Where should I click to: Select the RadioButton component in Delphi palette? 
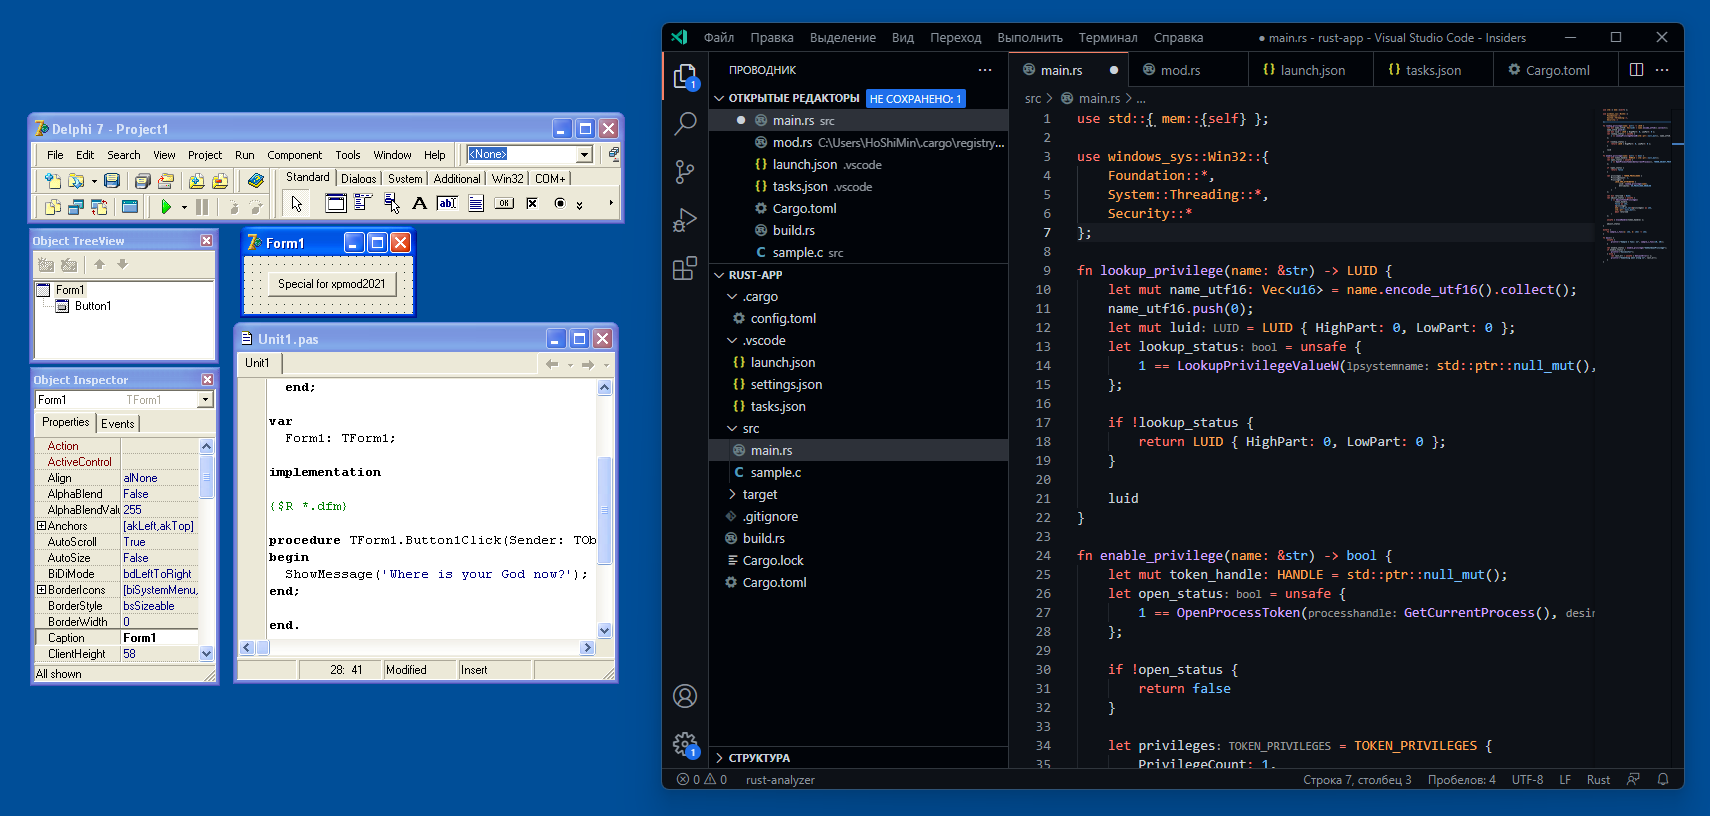[x=560, y=204]
